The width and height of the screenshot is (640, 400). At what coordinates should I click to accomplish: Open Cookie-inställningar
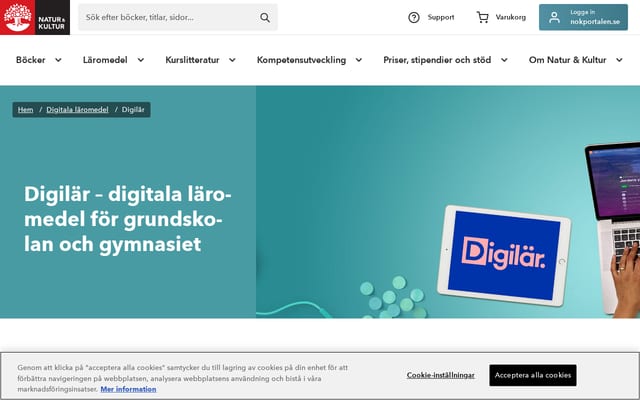tap(440, 375)
